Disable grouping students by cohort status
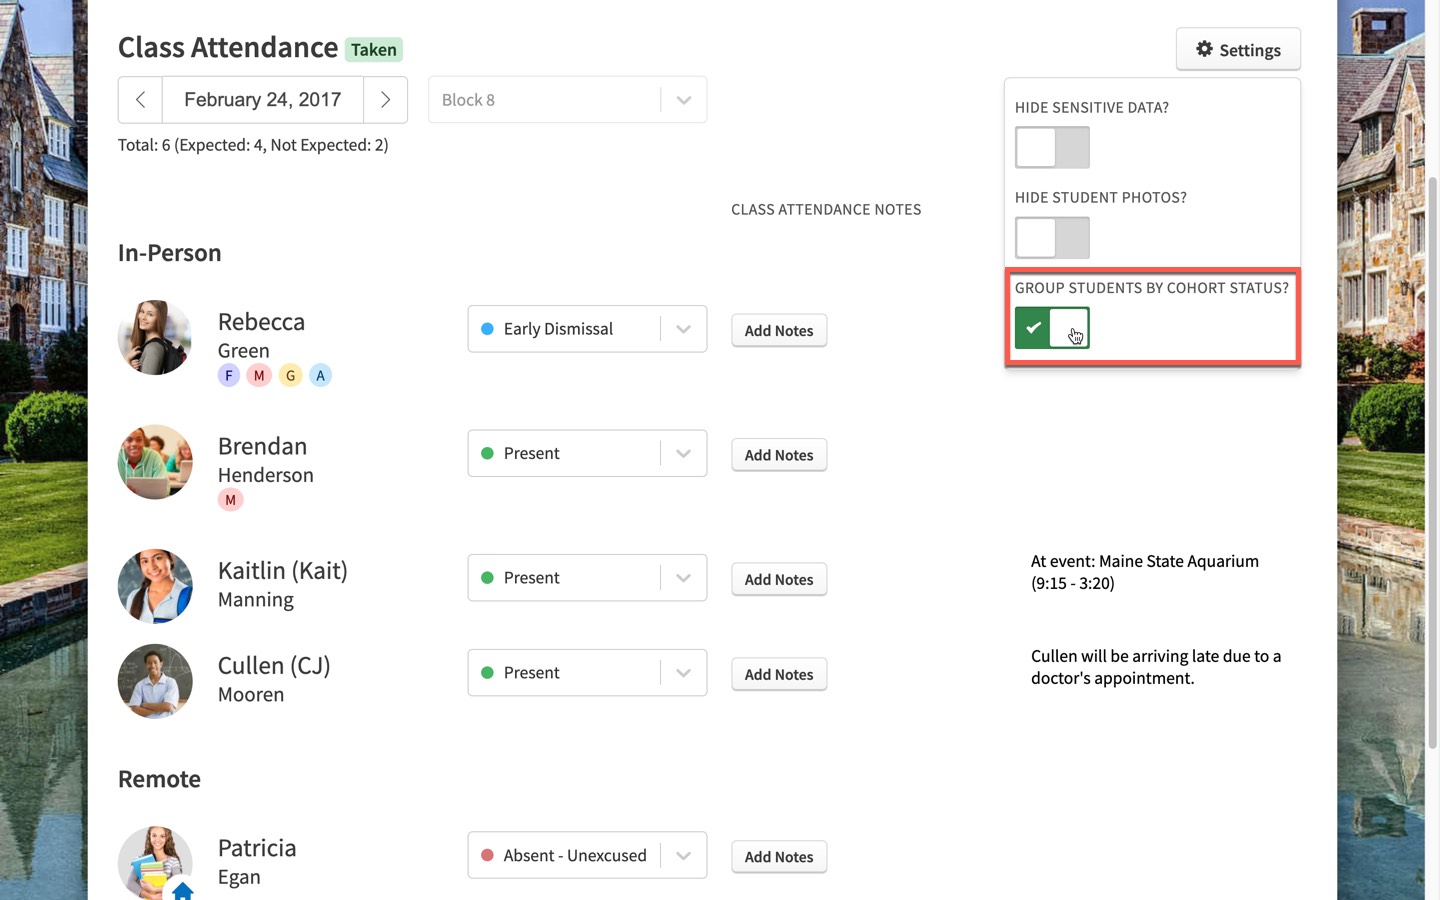1440x900 pixels. [x=1052, y=328]
